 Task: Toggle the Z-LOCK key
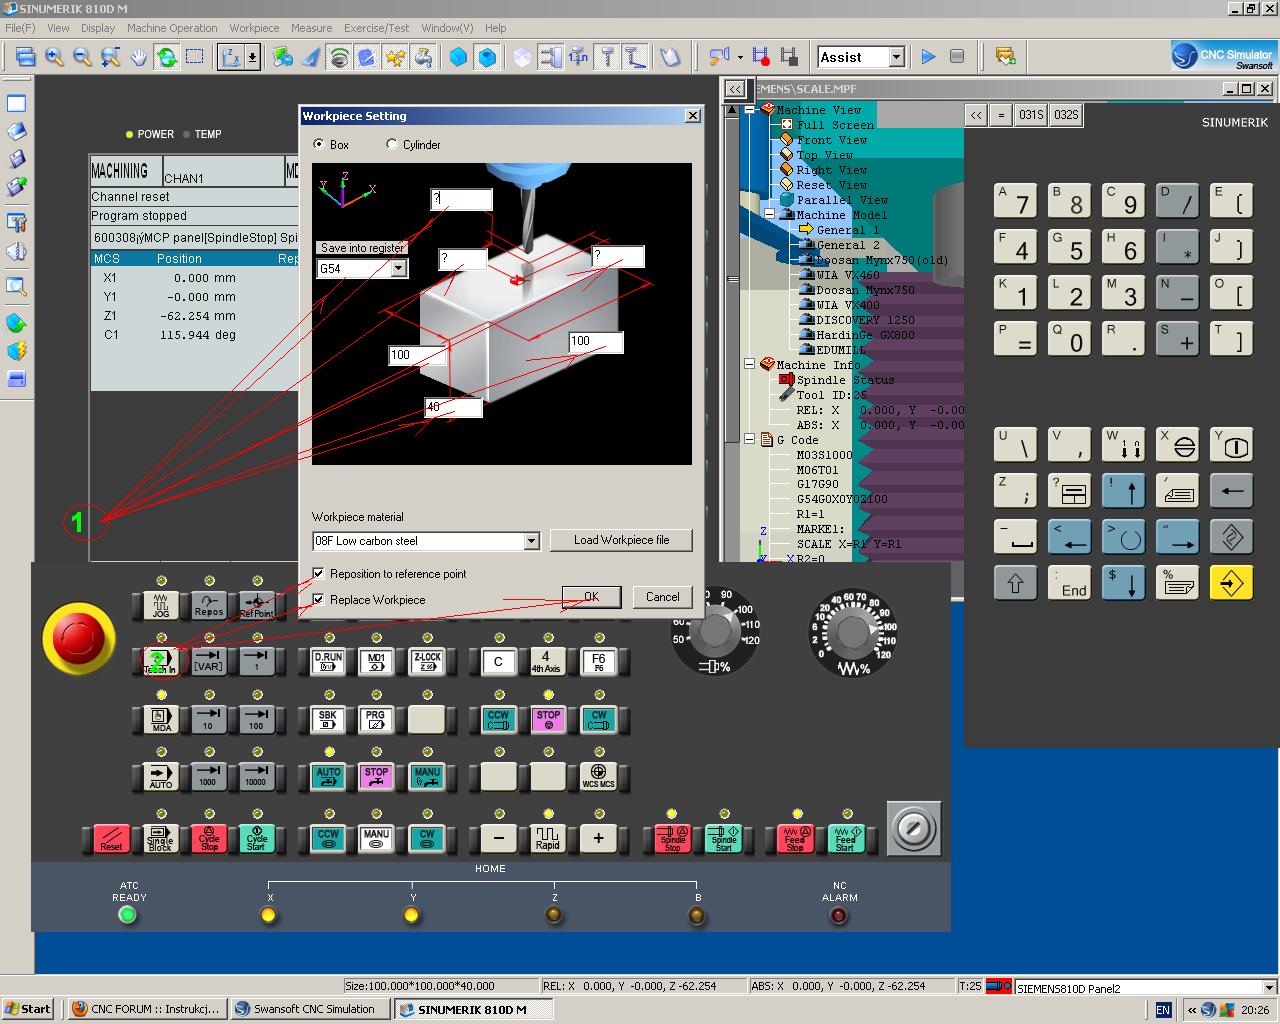[427, 661]
